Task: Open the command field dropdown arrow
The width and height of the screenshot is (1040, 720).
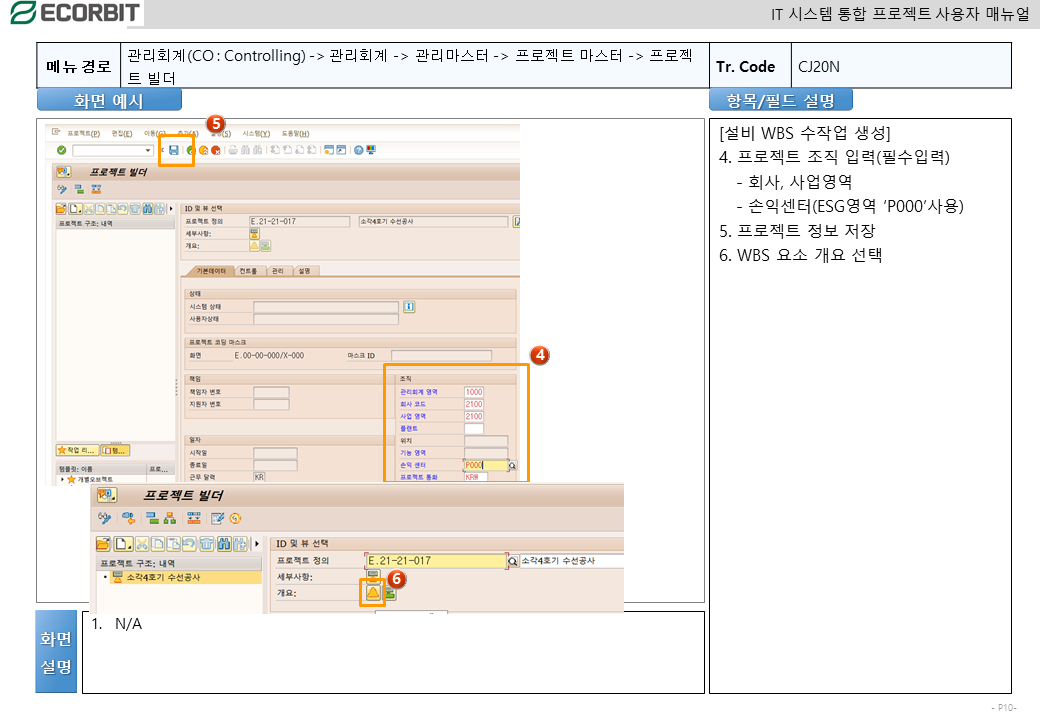Action: (x=149, y=150)
